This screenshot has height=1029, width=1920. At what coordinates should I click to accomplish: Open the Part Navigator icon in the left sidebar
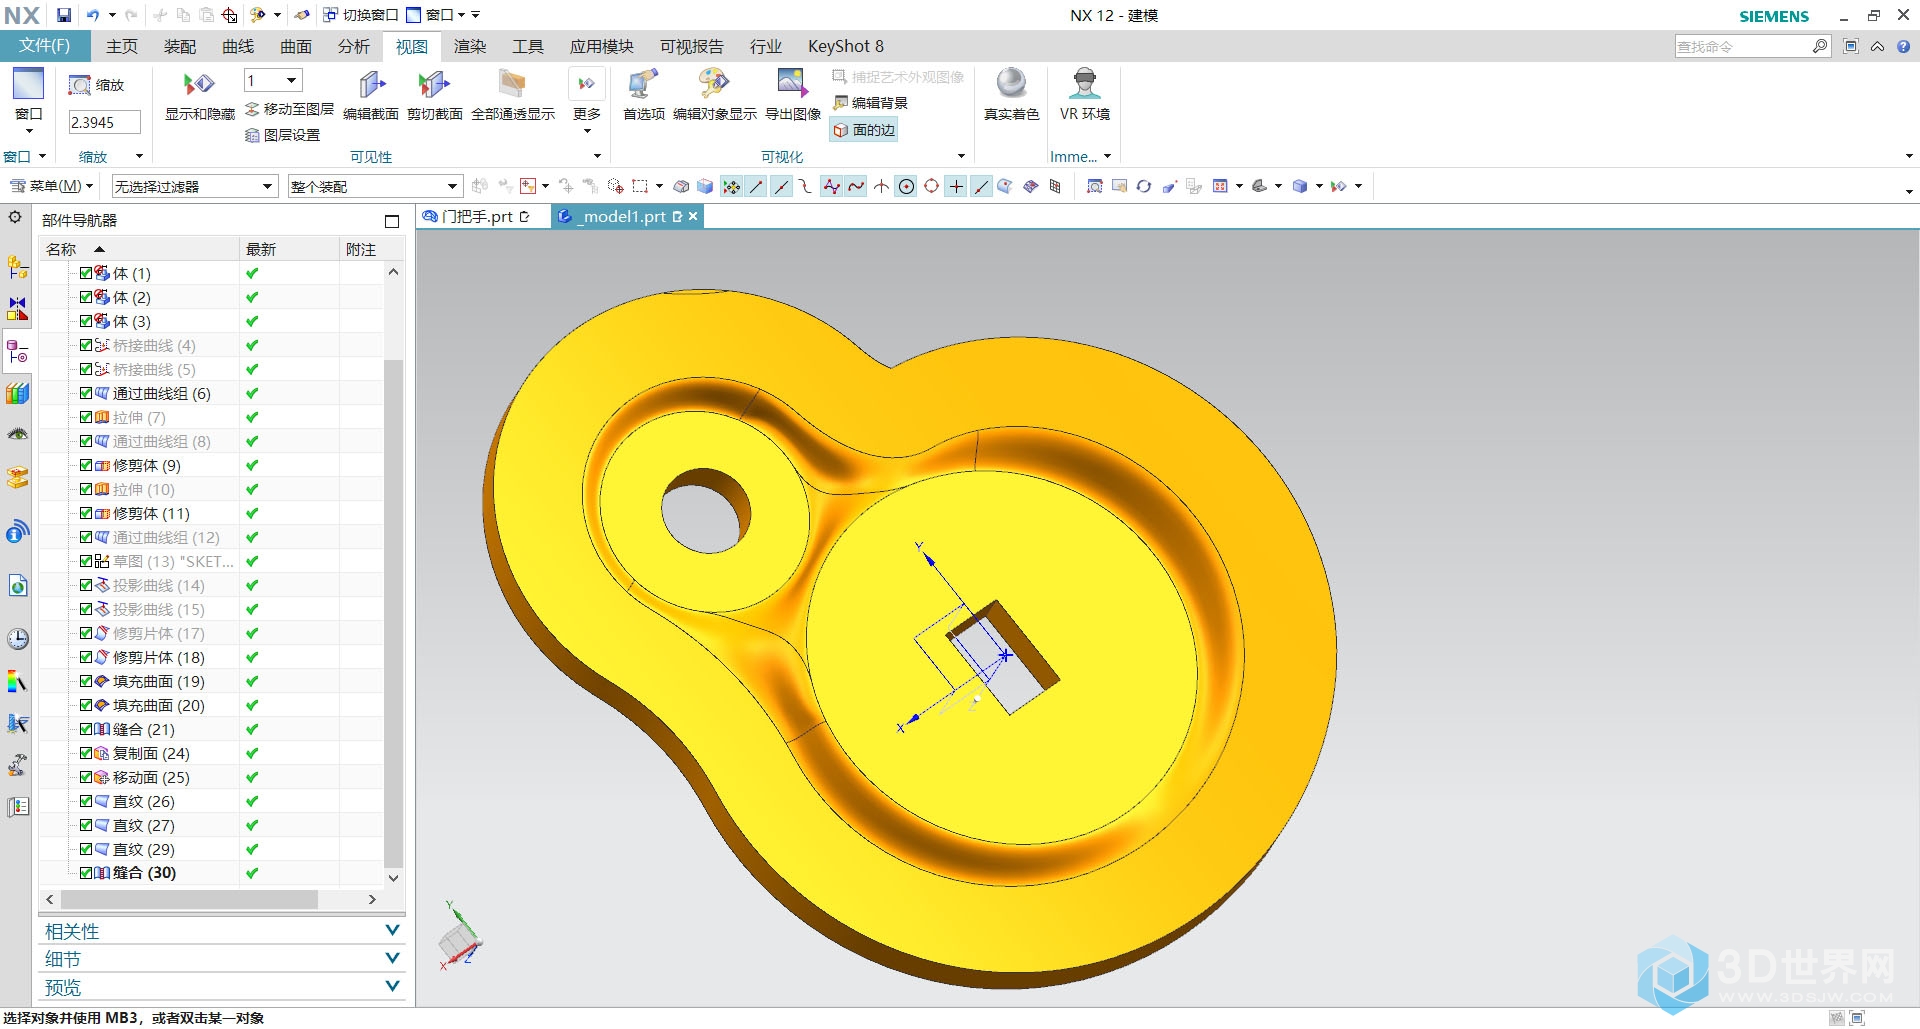[17, 351]
